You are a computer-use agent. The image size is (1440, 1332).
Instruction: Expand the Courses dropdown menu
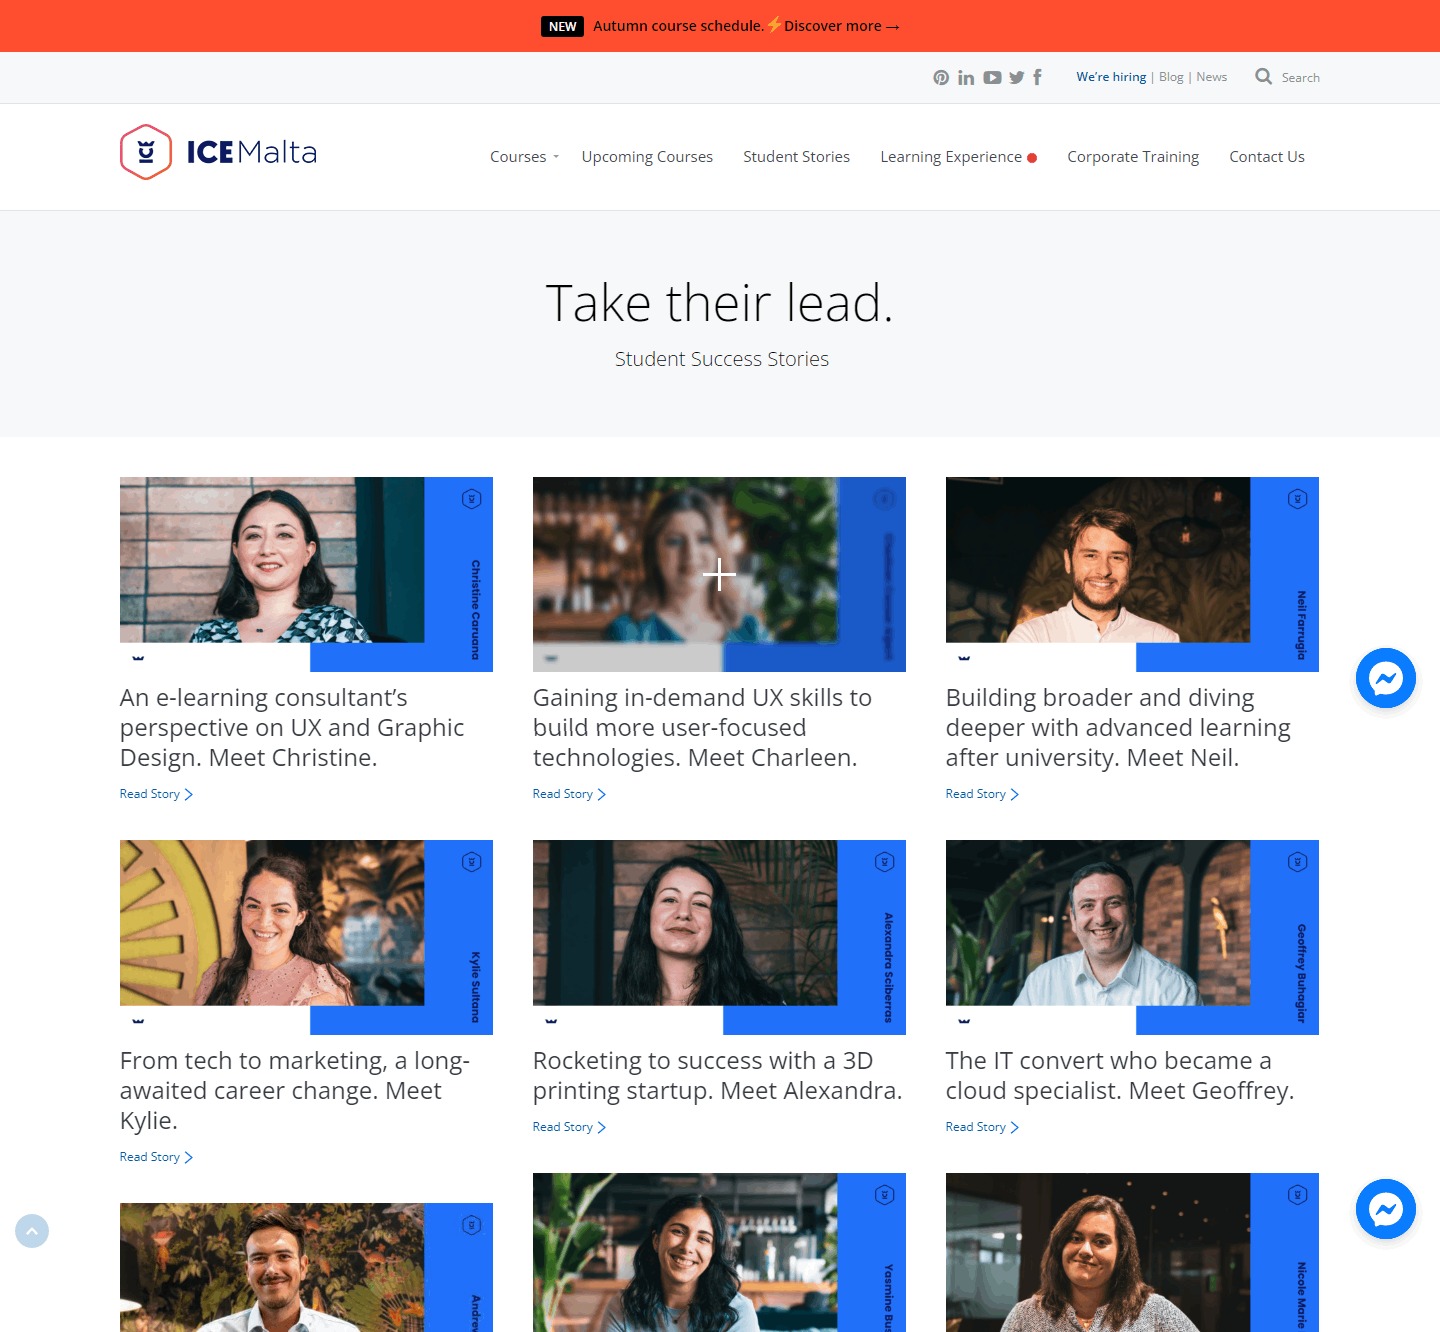(524, 157)
